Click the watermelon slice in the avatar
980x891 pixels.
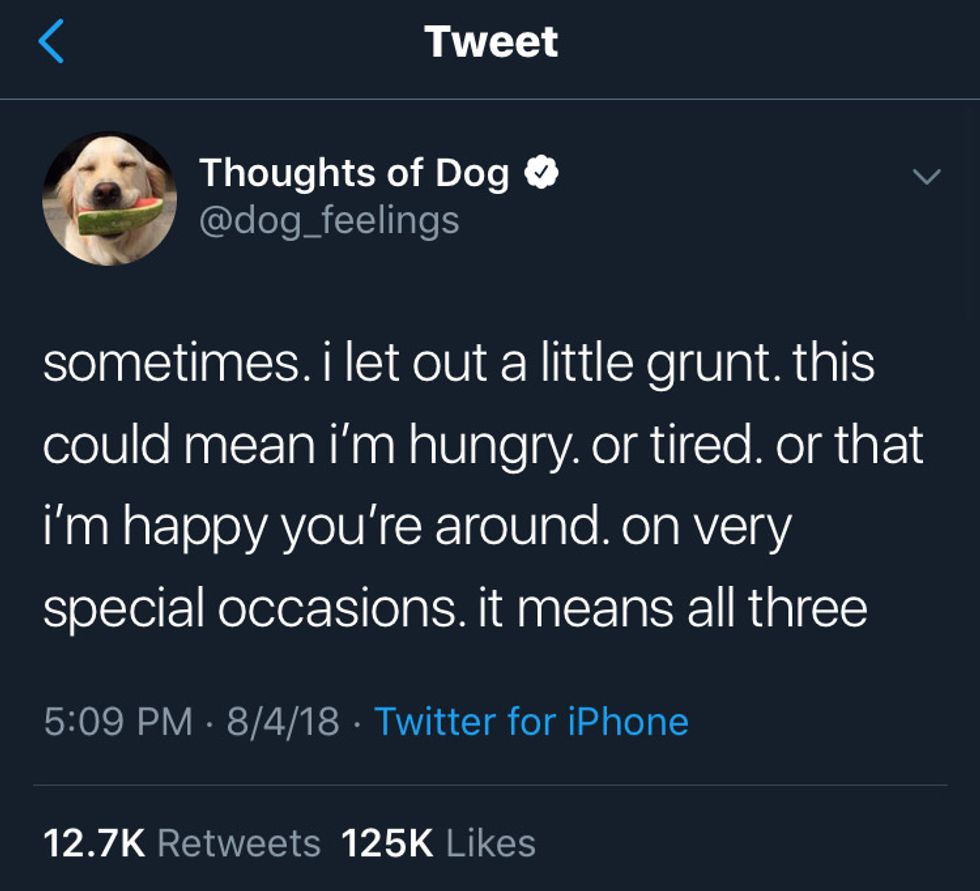tap(119, 216)
